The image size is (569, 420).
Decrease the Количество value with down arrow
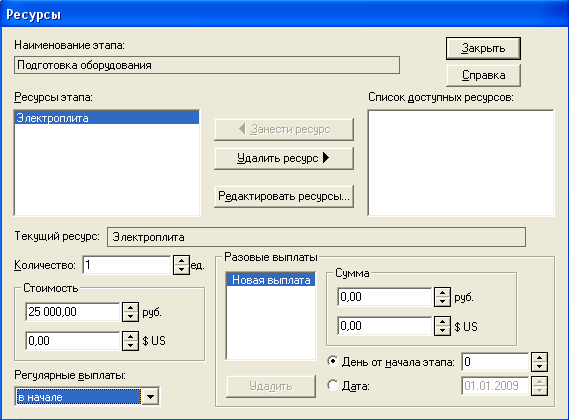pyautogui.click(x=181, y=270)
